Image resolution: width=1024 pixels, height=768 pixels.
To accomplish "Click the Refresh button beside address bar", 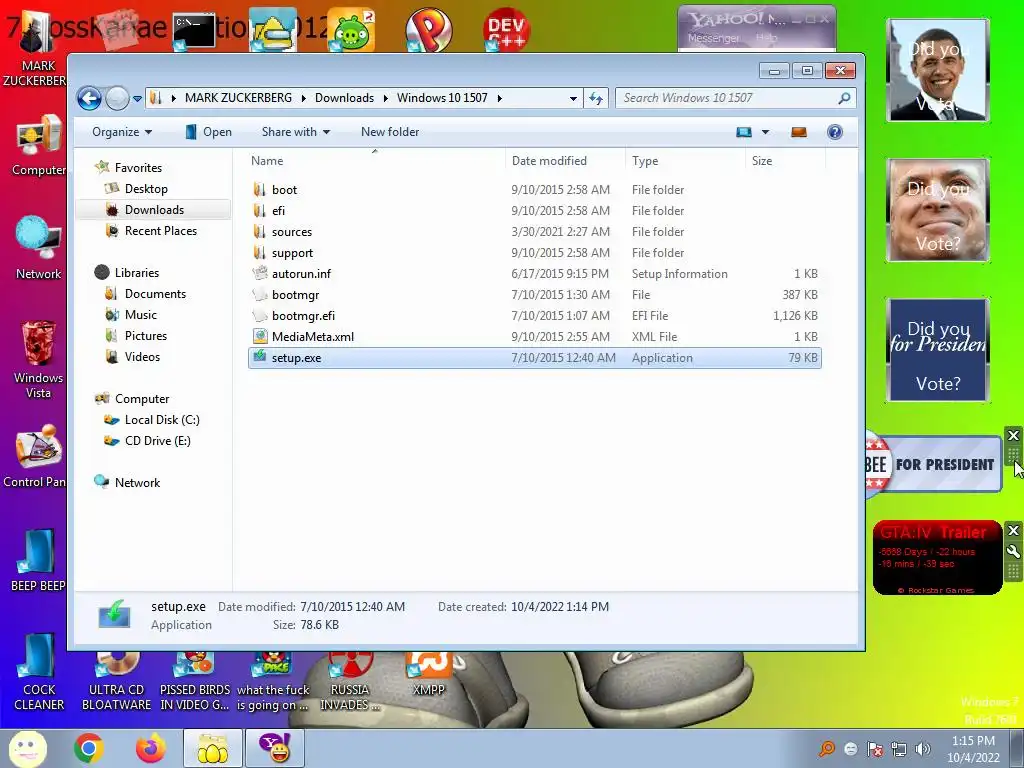I will pyautogui.click(x=596, y=99).
